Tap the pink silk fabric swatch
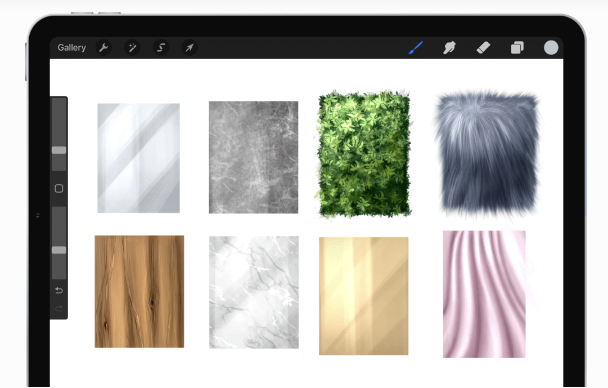This screenshot has width=608, height=388. click(x=484, y=294)
